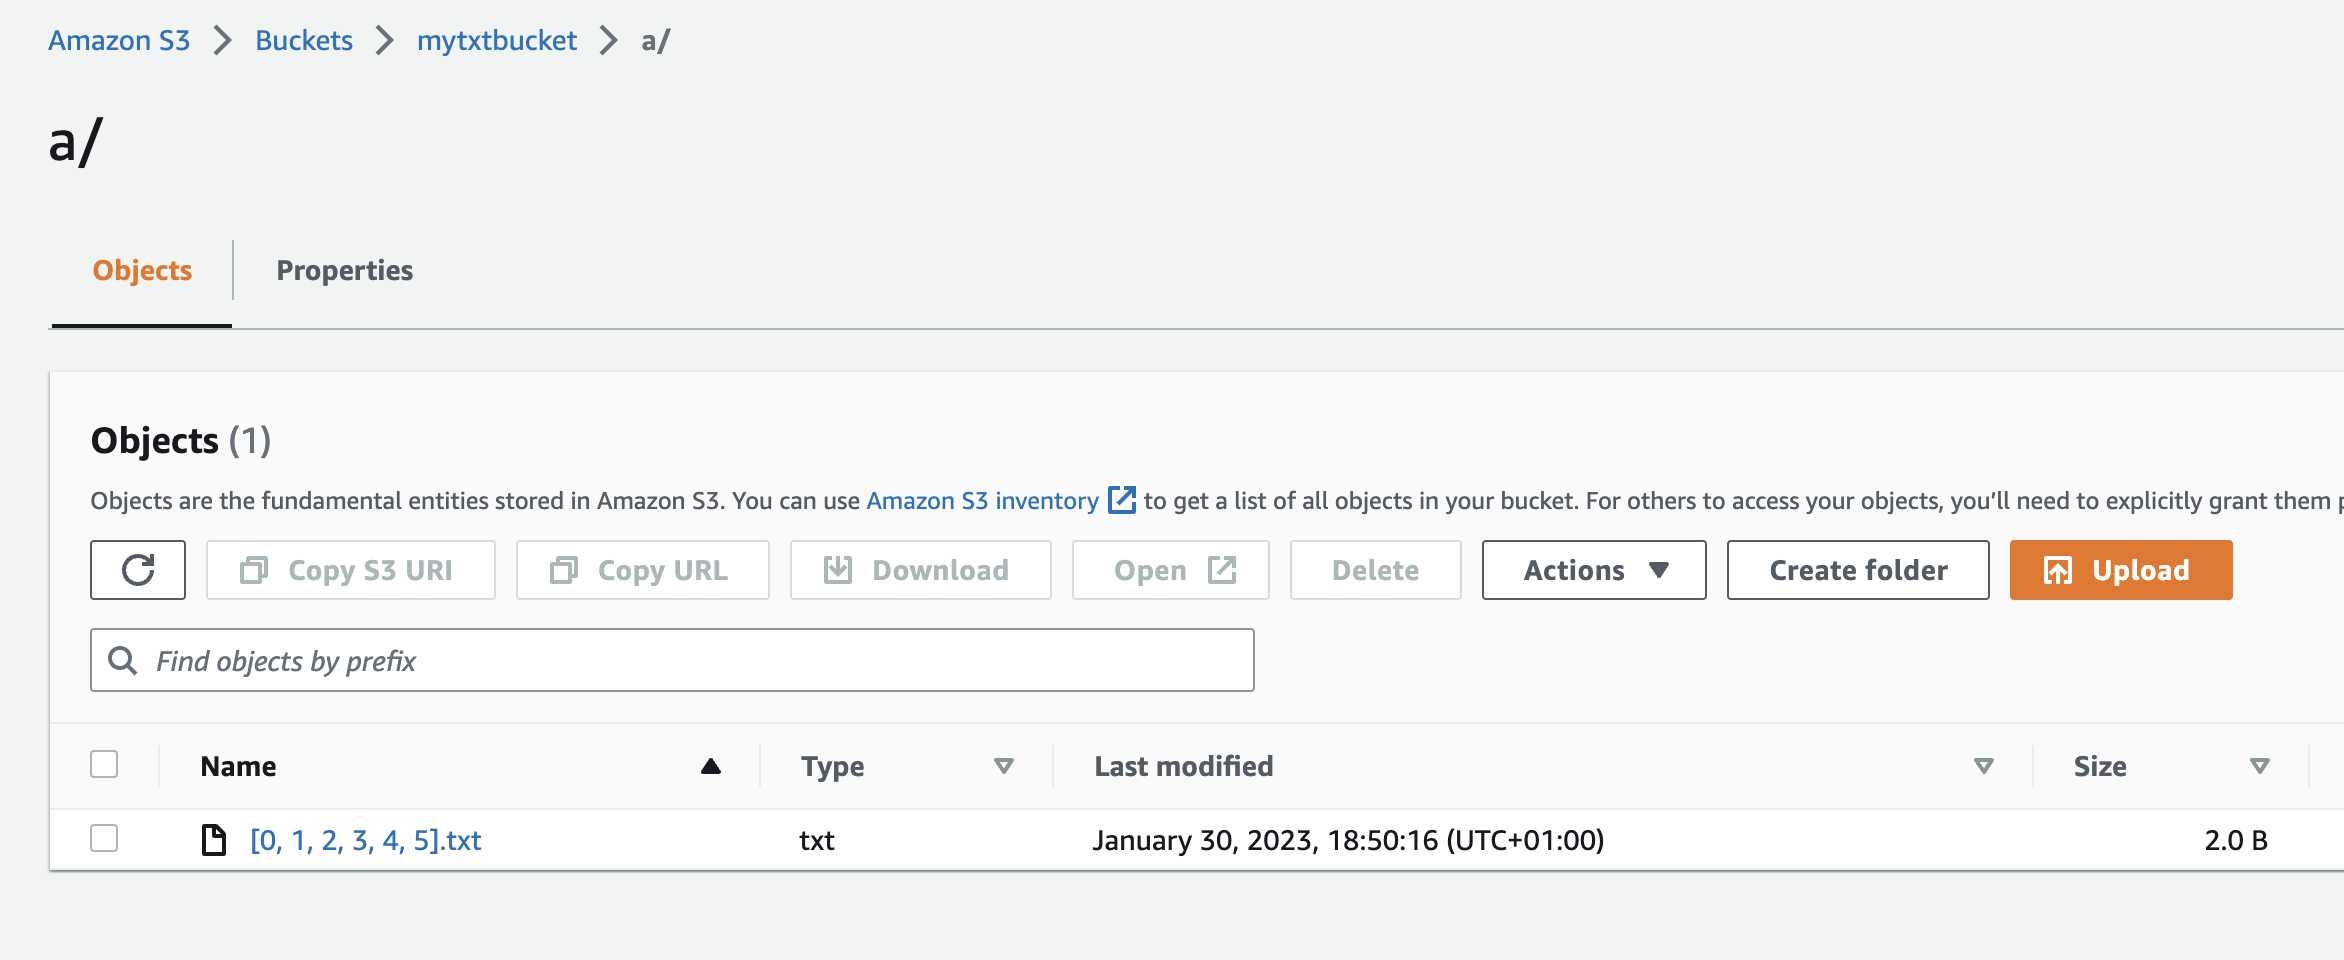Switch to the Properties tab
The width and height of the screenshot is (2344, 960).
344,270
